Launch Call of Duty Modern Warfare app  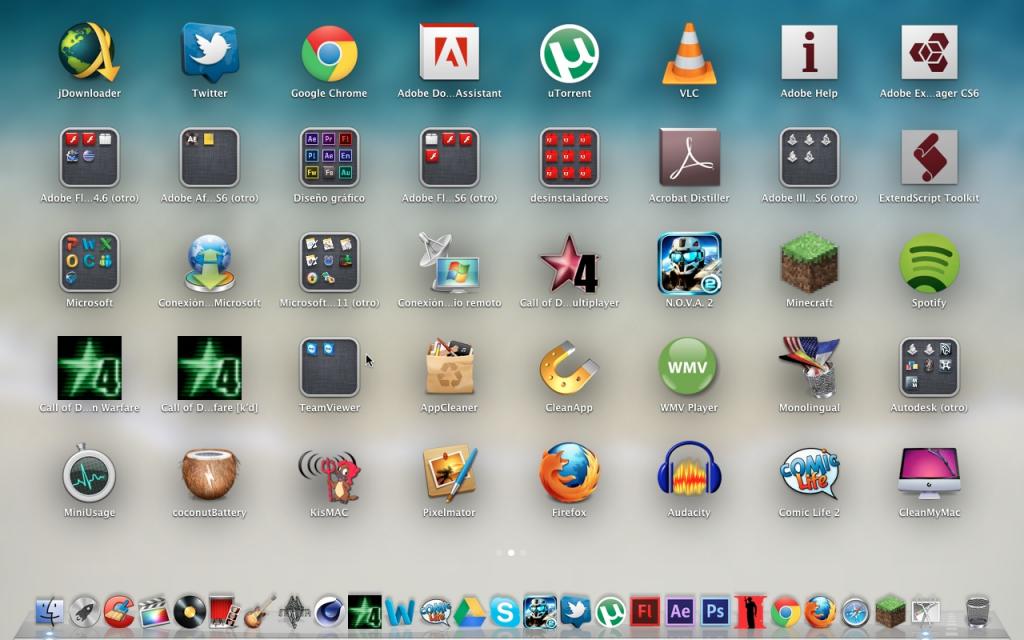click(89, 368)
